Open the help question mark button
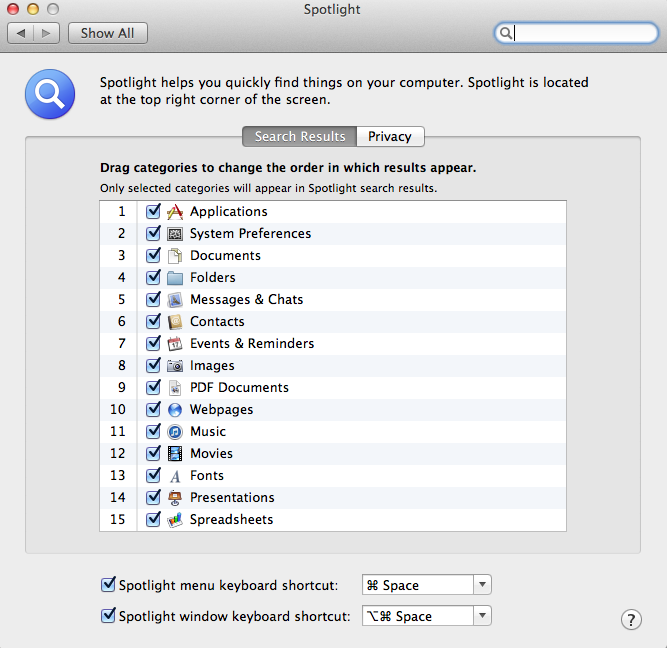 [631, 619]
